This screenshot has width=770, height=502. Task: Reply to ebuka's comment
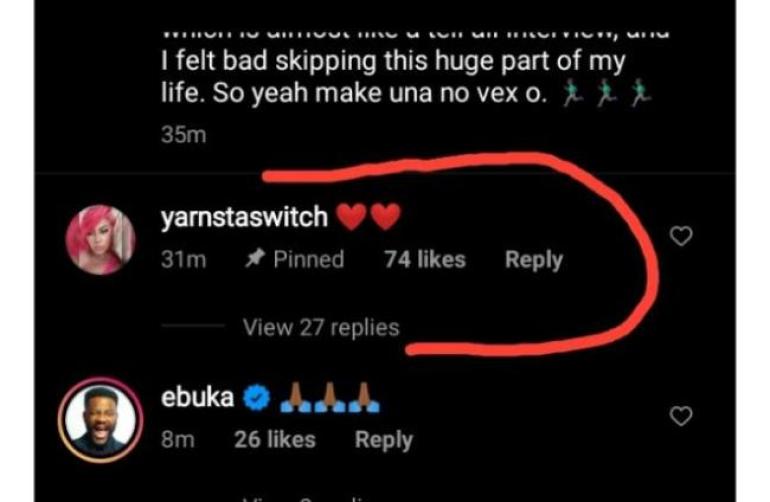click(383, 439)
